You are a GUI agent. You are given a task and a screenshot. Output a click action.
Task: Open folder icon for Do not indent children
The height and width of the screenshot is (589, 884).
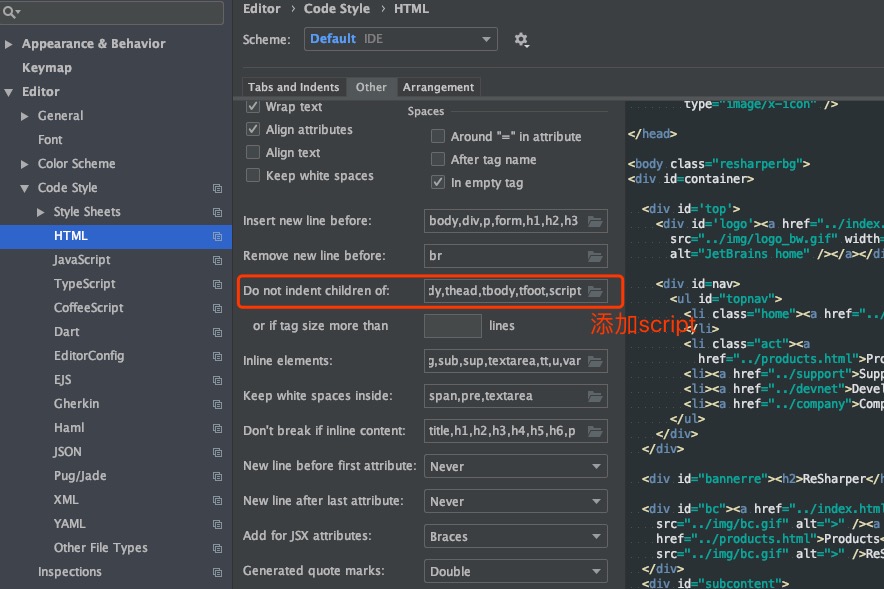[595, 291]
